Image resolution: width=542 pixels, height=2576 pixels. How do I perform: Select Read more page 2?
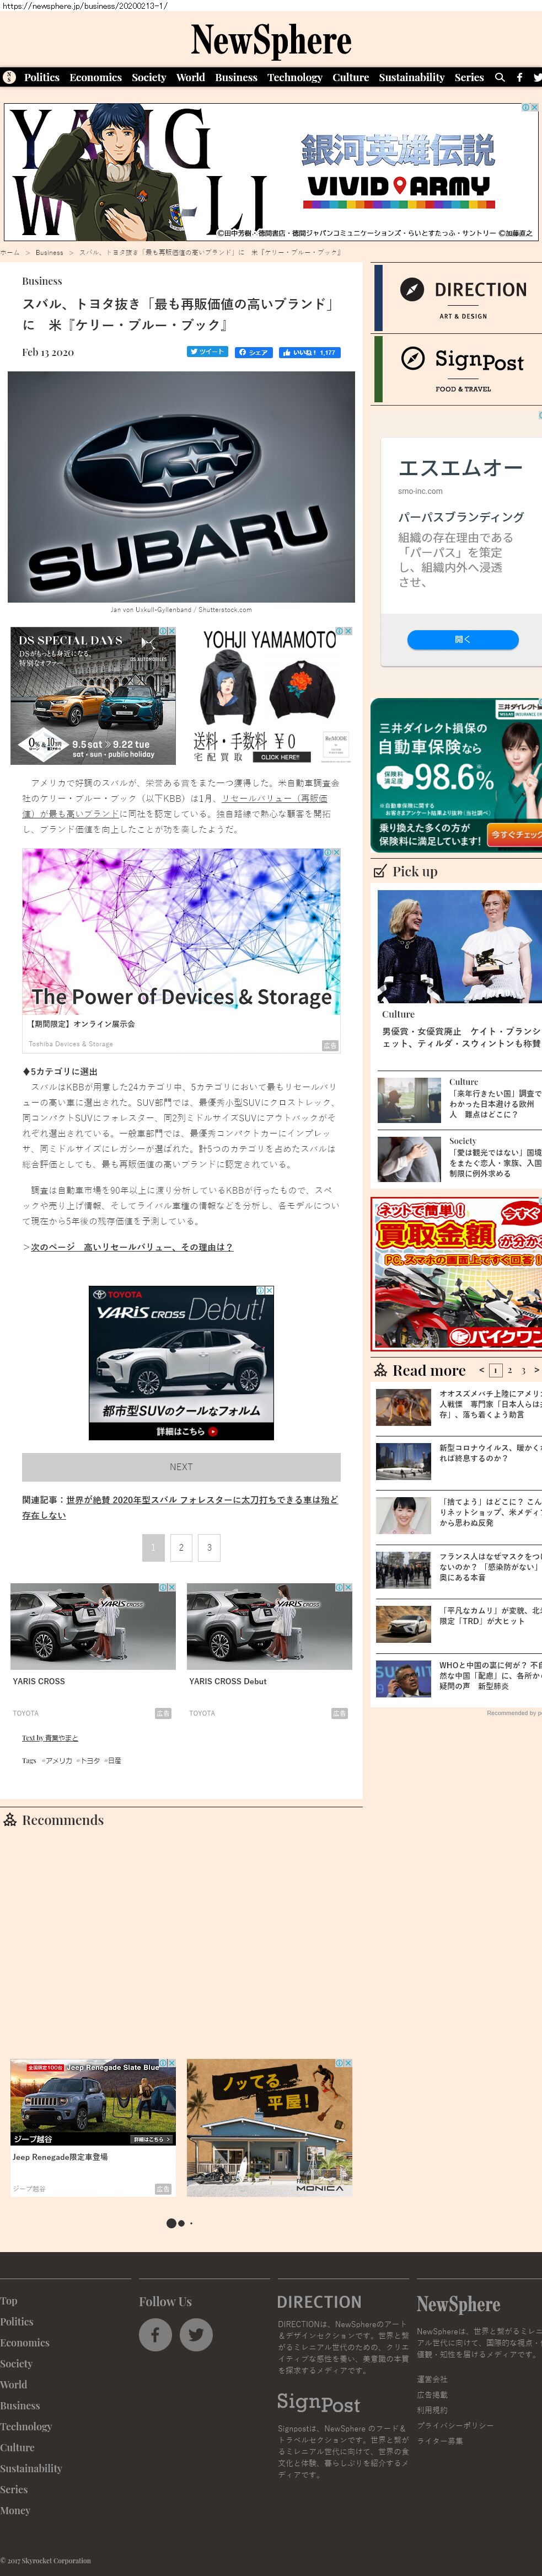509,1370
